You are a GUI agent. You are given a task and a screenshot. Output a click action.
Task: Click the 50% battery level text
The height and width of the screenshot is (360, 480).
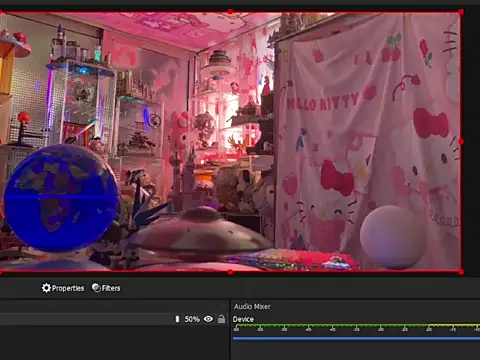[192, 319]
